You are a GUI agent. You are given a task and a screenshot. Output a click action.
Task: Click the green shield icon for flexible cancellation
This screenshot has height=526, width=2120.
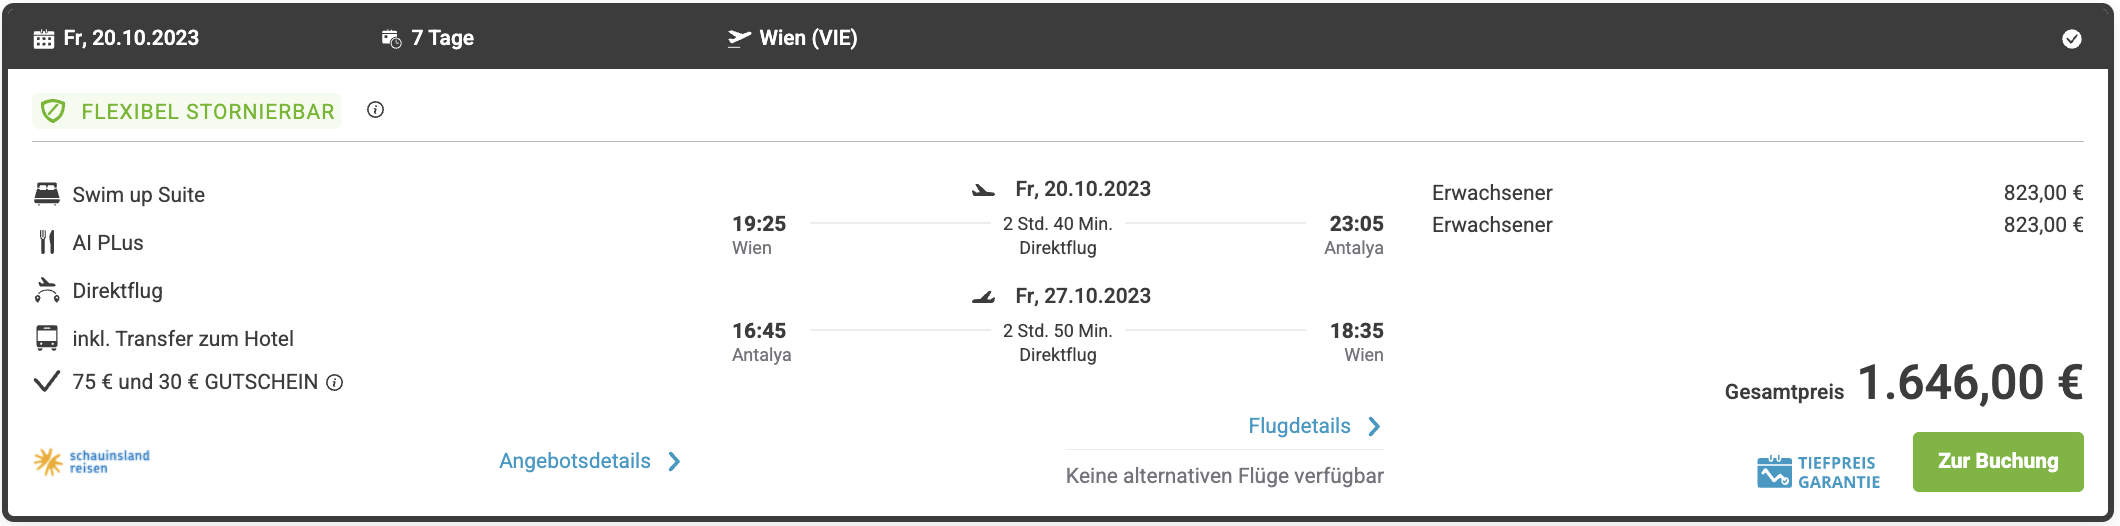(54, 111)
